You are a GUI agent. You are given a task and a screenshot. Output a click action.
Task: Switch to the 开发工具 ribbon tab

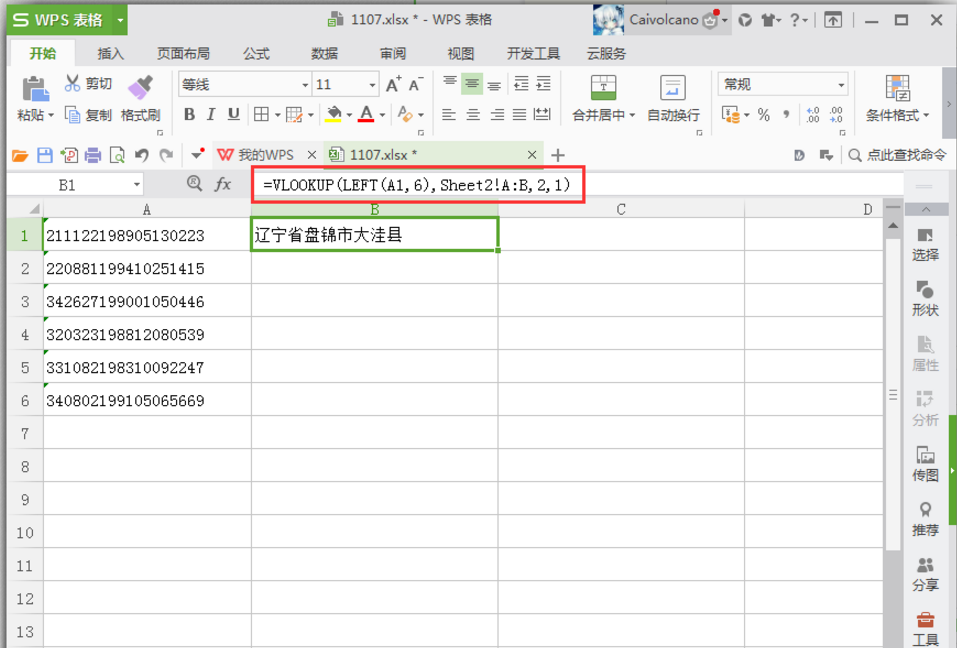[533, 54]
